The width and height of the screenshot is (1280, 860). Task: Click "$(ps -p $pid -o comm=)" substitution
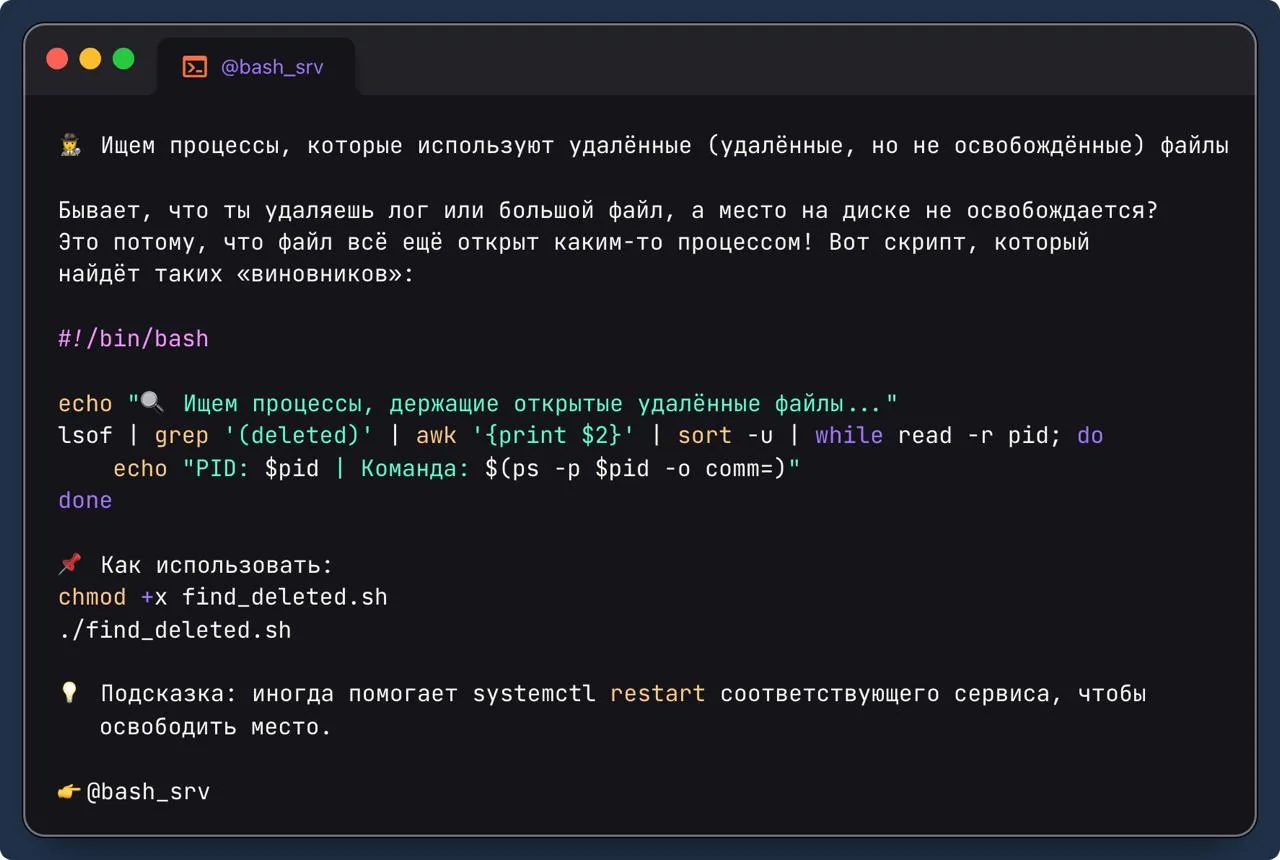(635, 468)
